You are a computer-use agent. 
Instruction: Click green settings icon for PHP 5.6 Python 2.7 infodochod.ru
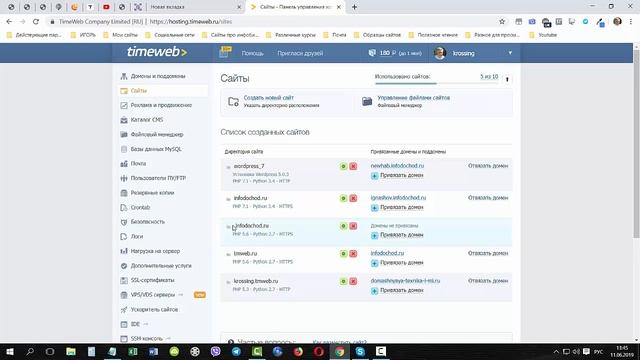pyautogui.click(x=343, y=226)
